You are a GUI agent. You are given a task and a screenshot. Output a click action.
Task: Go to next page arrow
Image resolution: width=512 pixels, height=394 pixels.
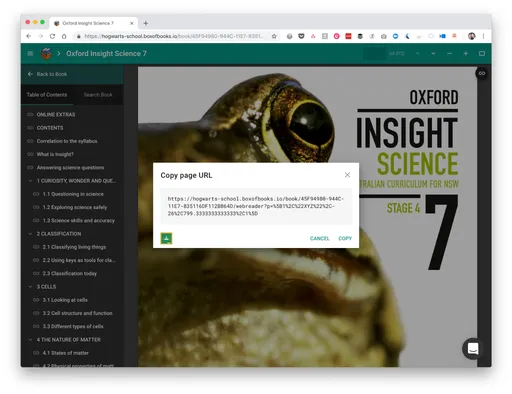click(x=433, y=54)
